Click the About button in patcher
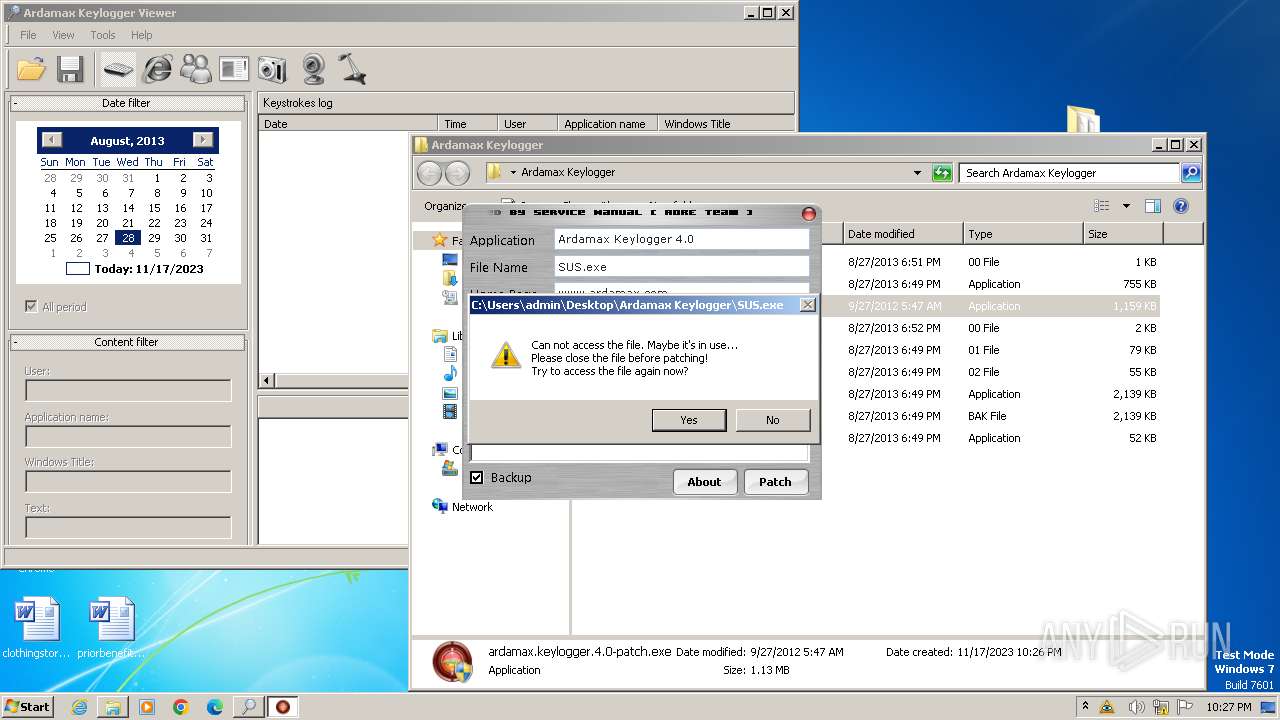This screenshot has width=1280, height=720. pyautogui.click(x=704, y=482)
